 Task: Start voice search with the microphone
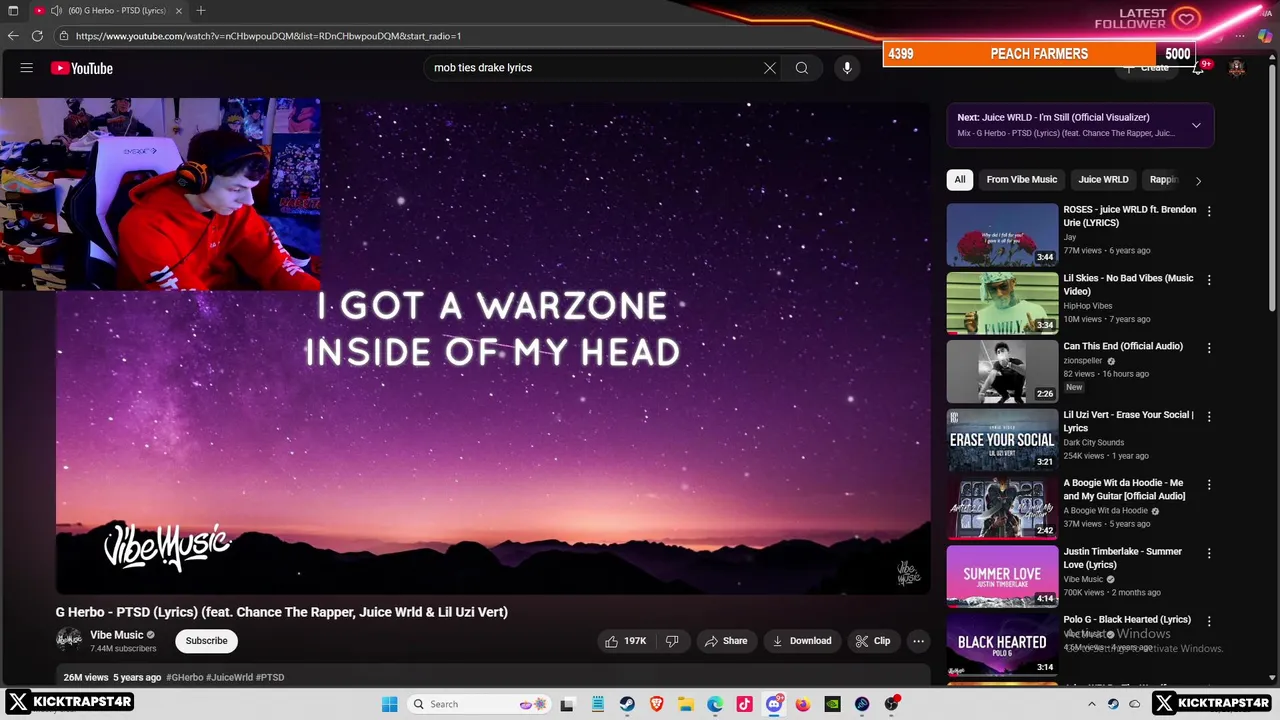point(847,68)
